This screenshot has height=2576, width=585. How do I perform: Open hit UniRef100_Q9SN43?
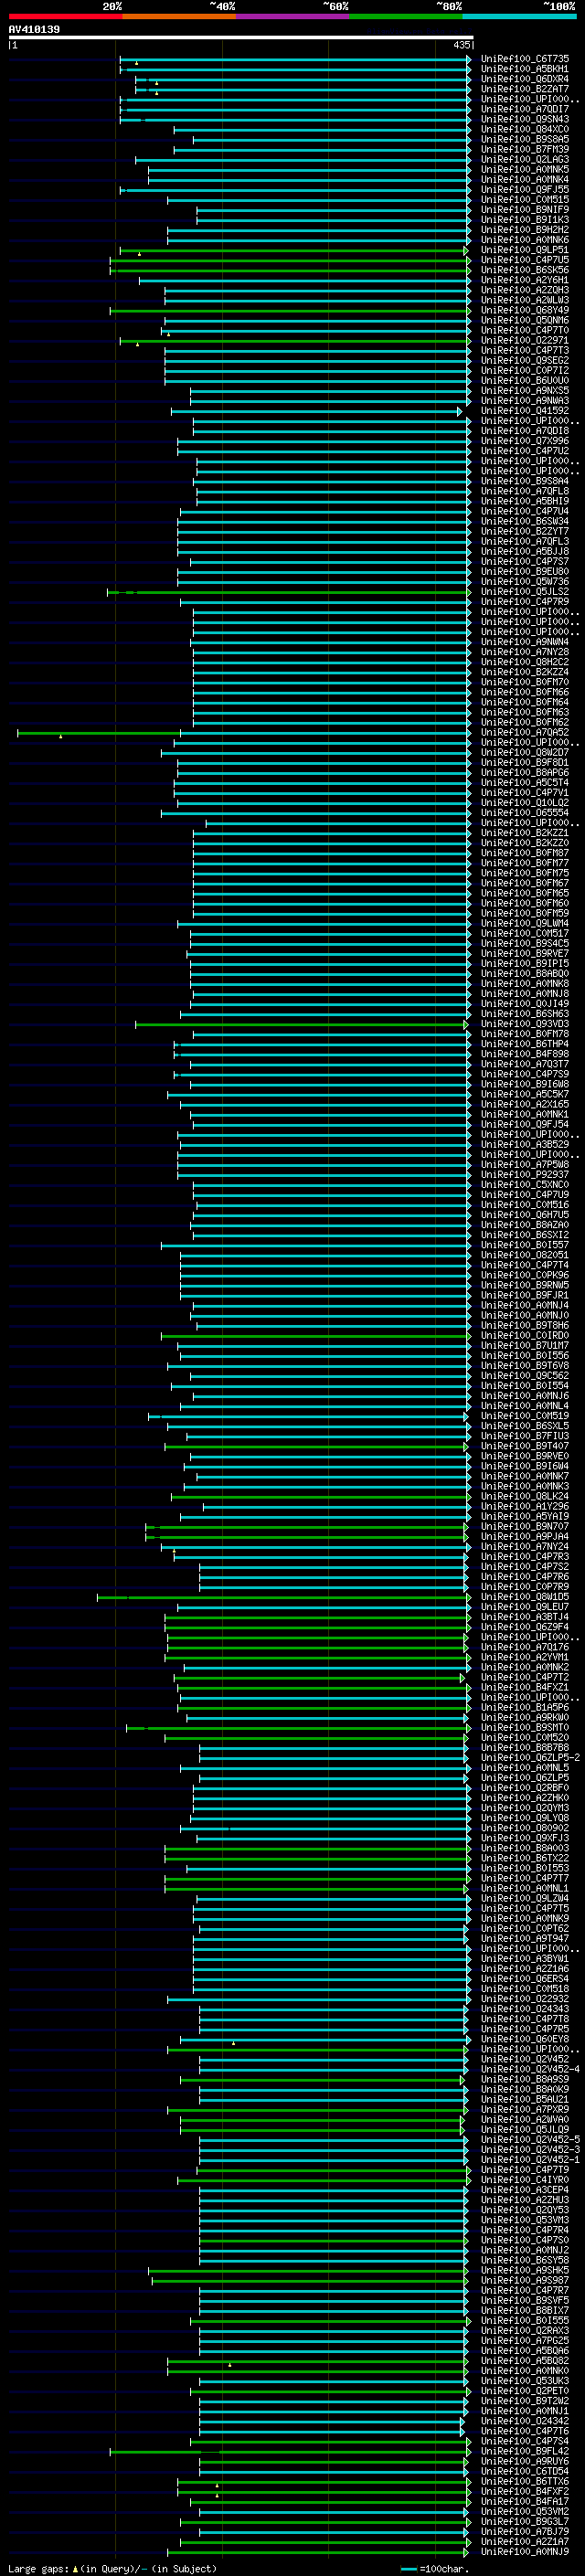(525, 119)
